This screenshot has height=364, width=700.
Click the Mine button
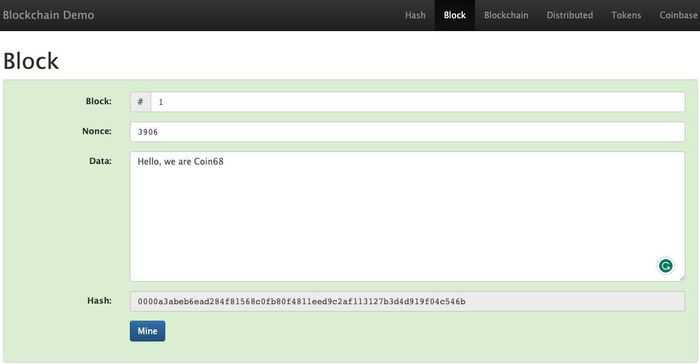pyautogui.click(x=147, y=331)
